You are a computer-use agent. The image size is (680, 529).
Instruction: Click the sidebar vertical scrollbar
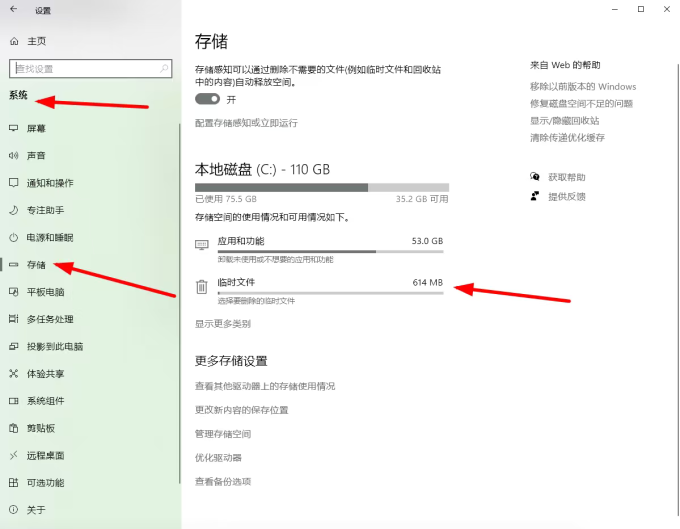179,304
